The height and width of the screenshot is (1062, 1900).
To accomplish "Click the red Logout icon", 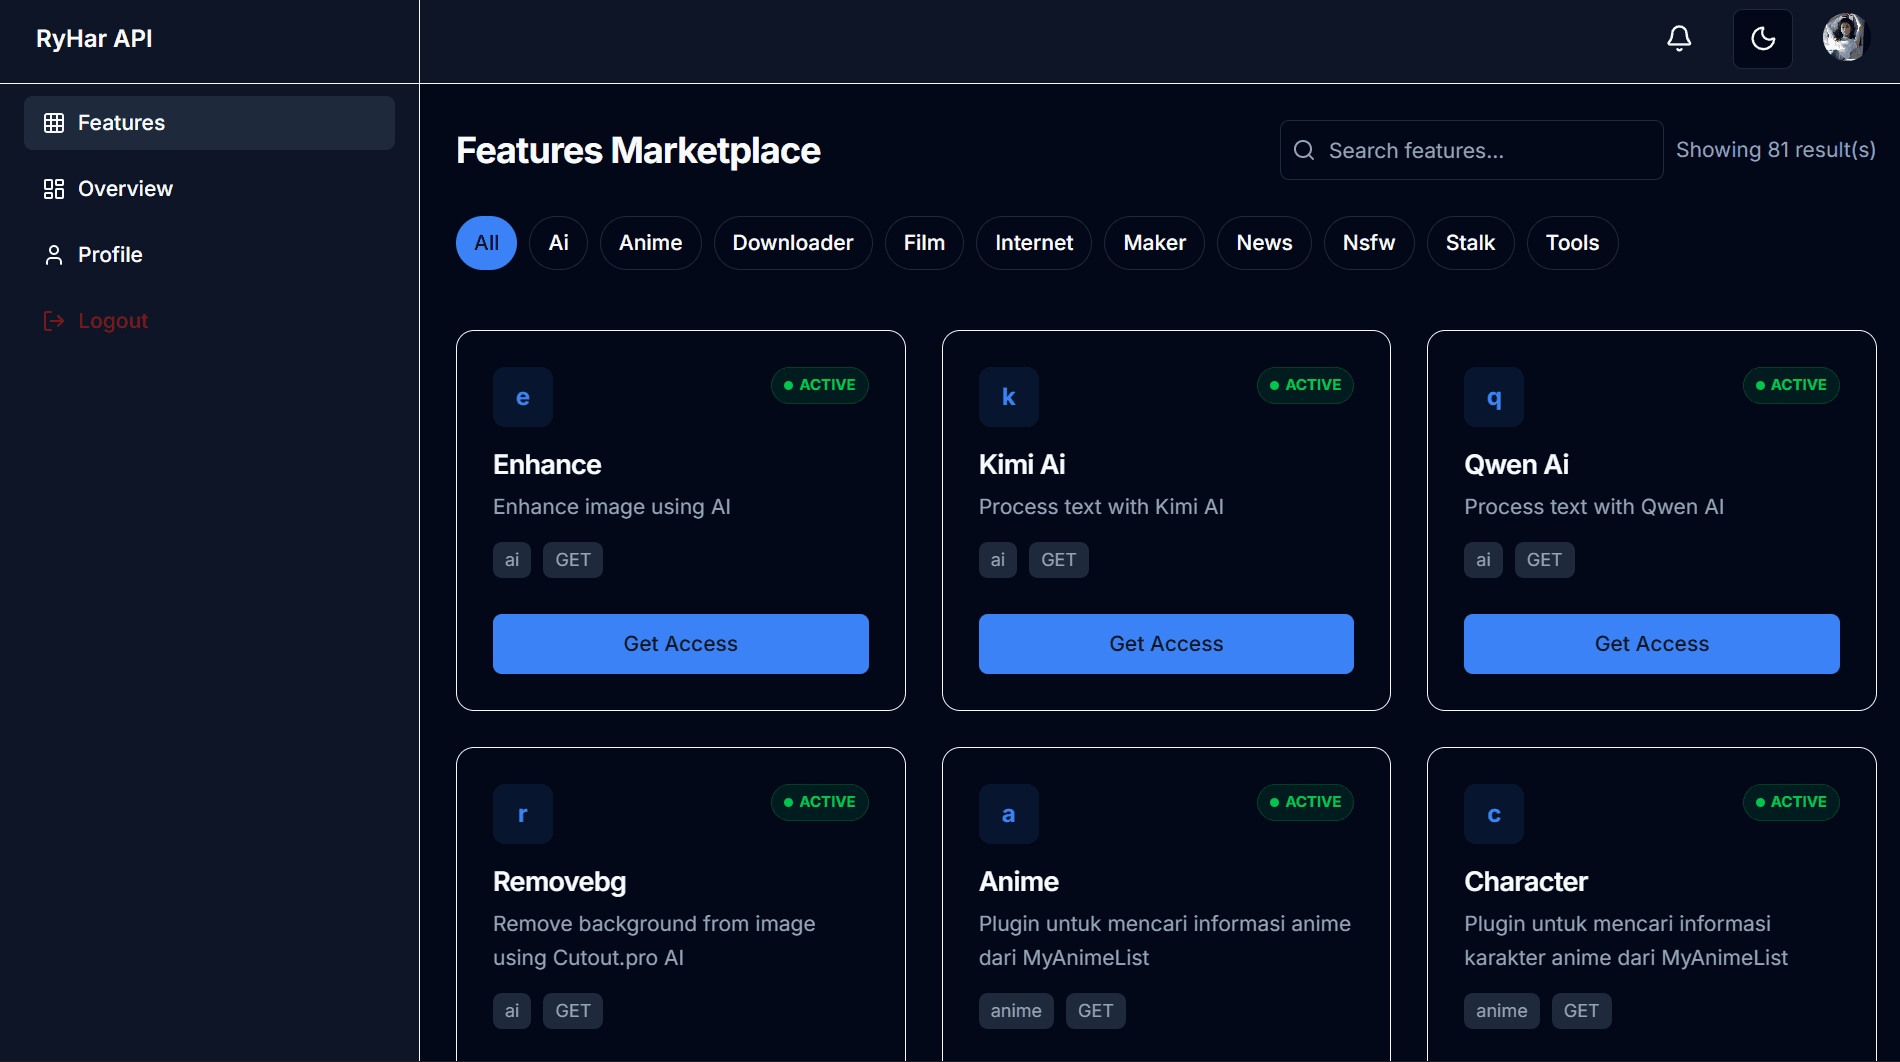I will pos(54,321).
